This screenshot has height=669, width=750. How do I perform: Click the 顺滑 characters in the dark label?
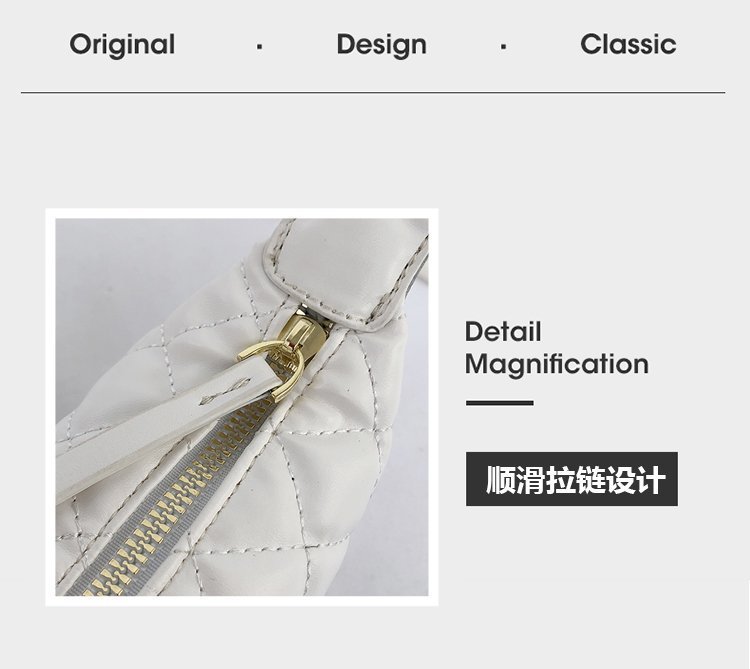pos(515,479)
